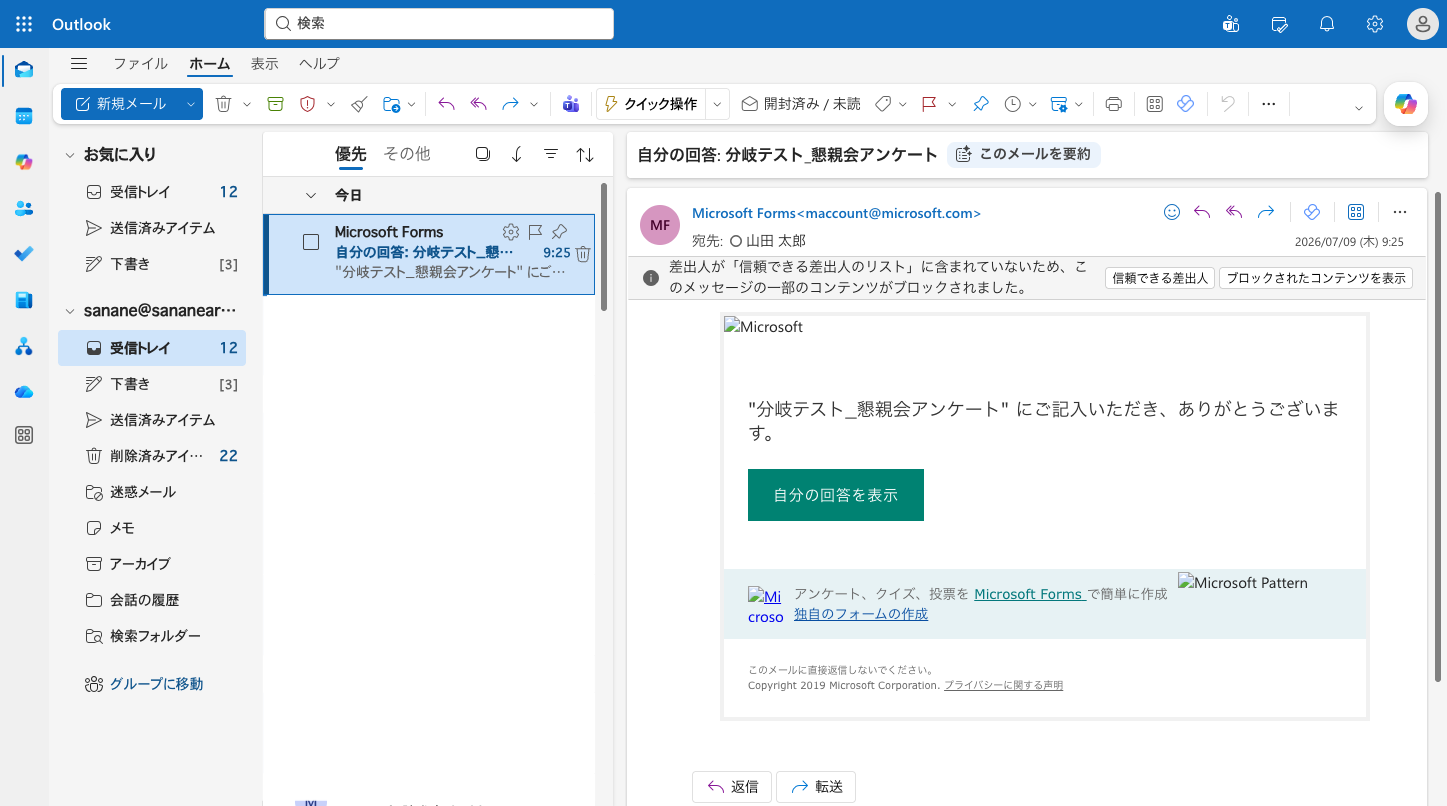1447x806 pixels.
Task: Open Deleted Items (削除済みアイテム) folder
Action: click(152, 456)
